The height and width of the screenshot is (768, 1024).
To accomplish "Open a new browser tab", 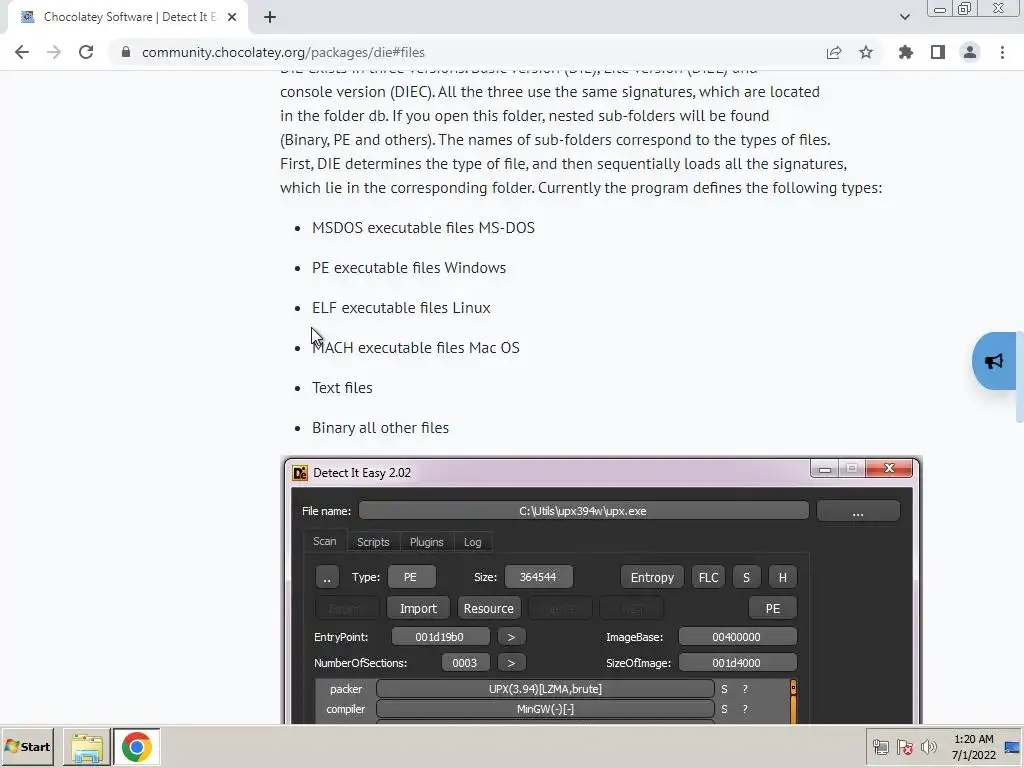I will [270, 17].
